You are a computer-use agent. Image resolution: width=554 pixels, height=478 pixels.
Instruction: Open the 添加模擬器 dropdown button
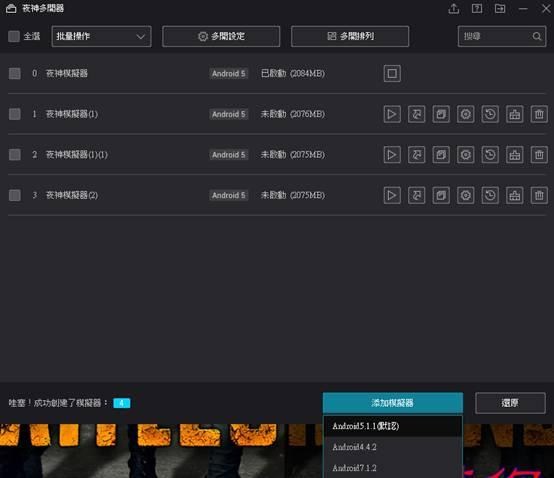(393, 403)
